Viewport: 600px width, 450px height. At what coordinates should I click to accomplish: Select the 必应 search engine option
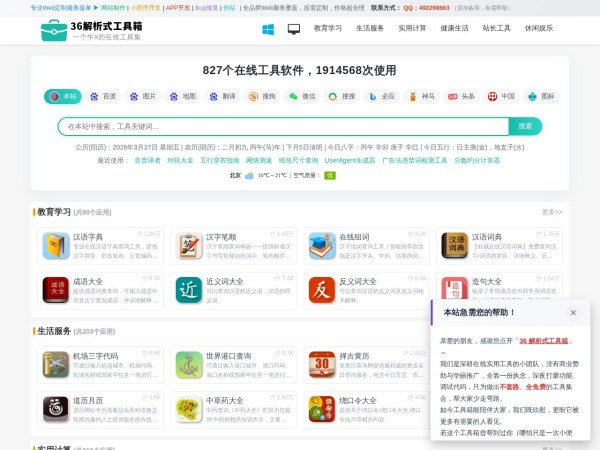pyautogui.click(x=382, y=96)
